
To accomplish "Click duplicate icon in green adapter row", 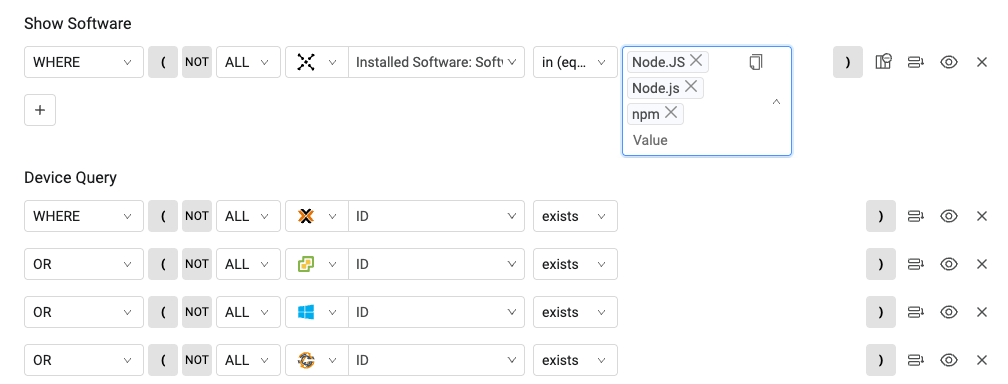I will (915, 264).
